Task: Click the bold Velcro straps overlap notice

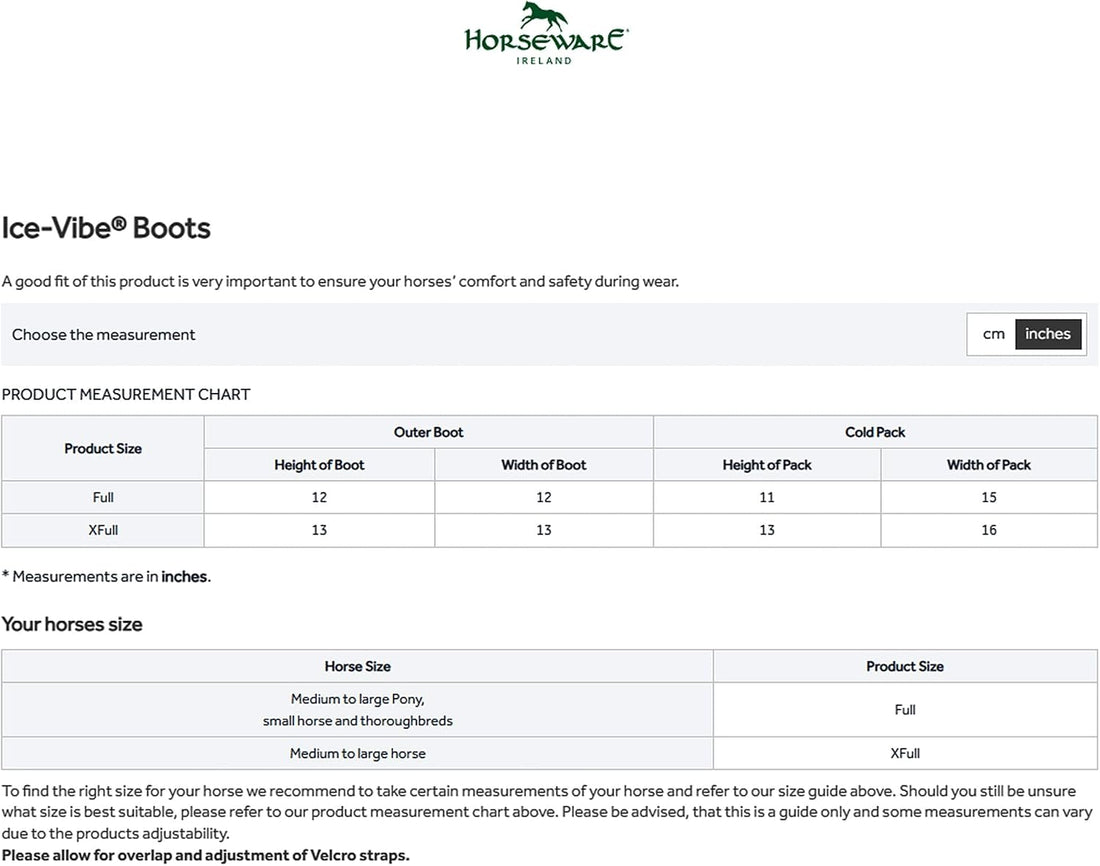Action: (x=206, y=855)
